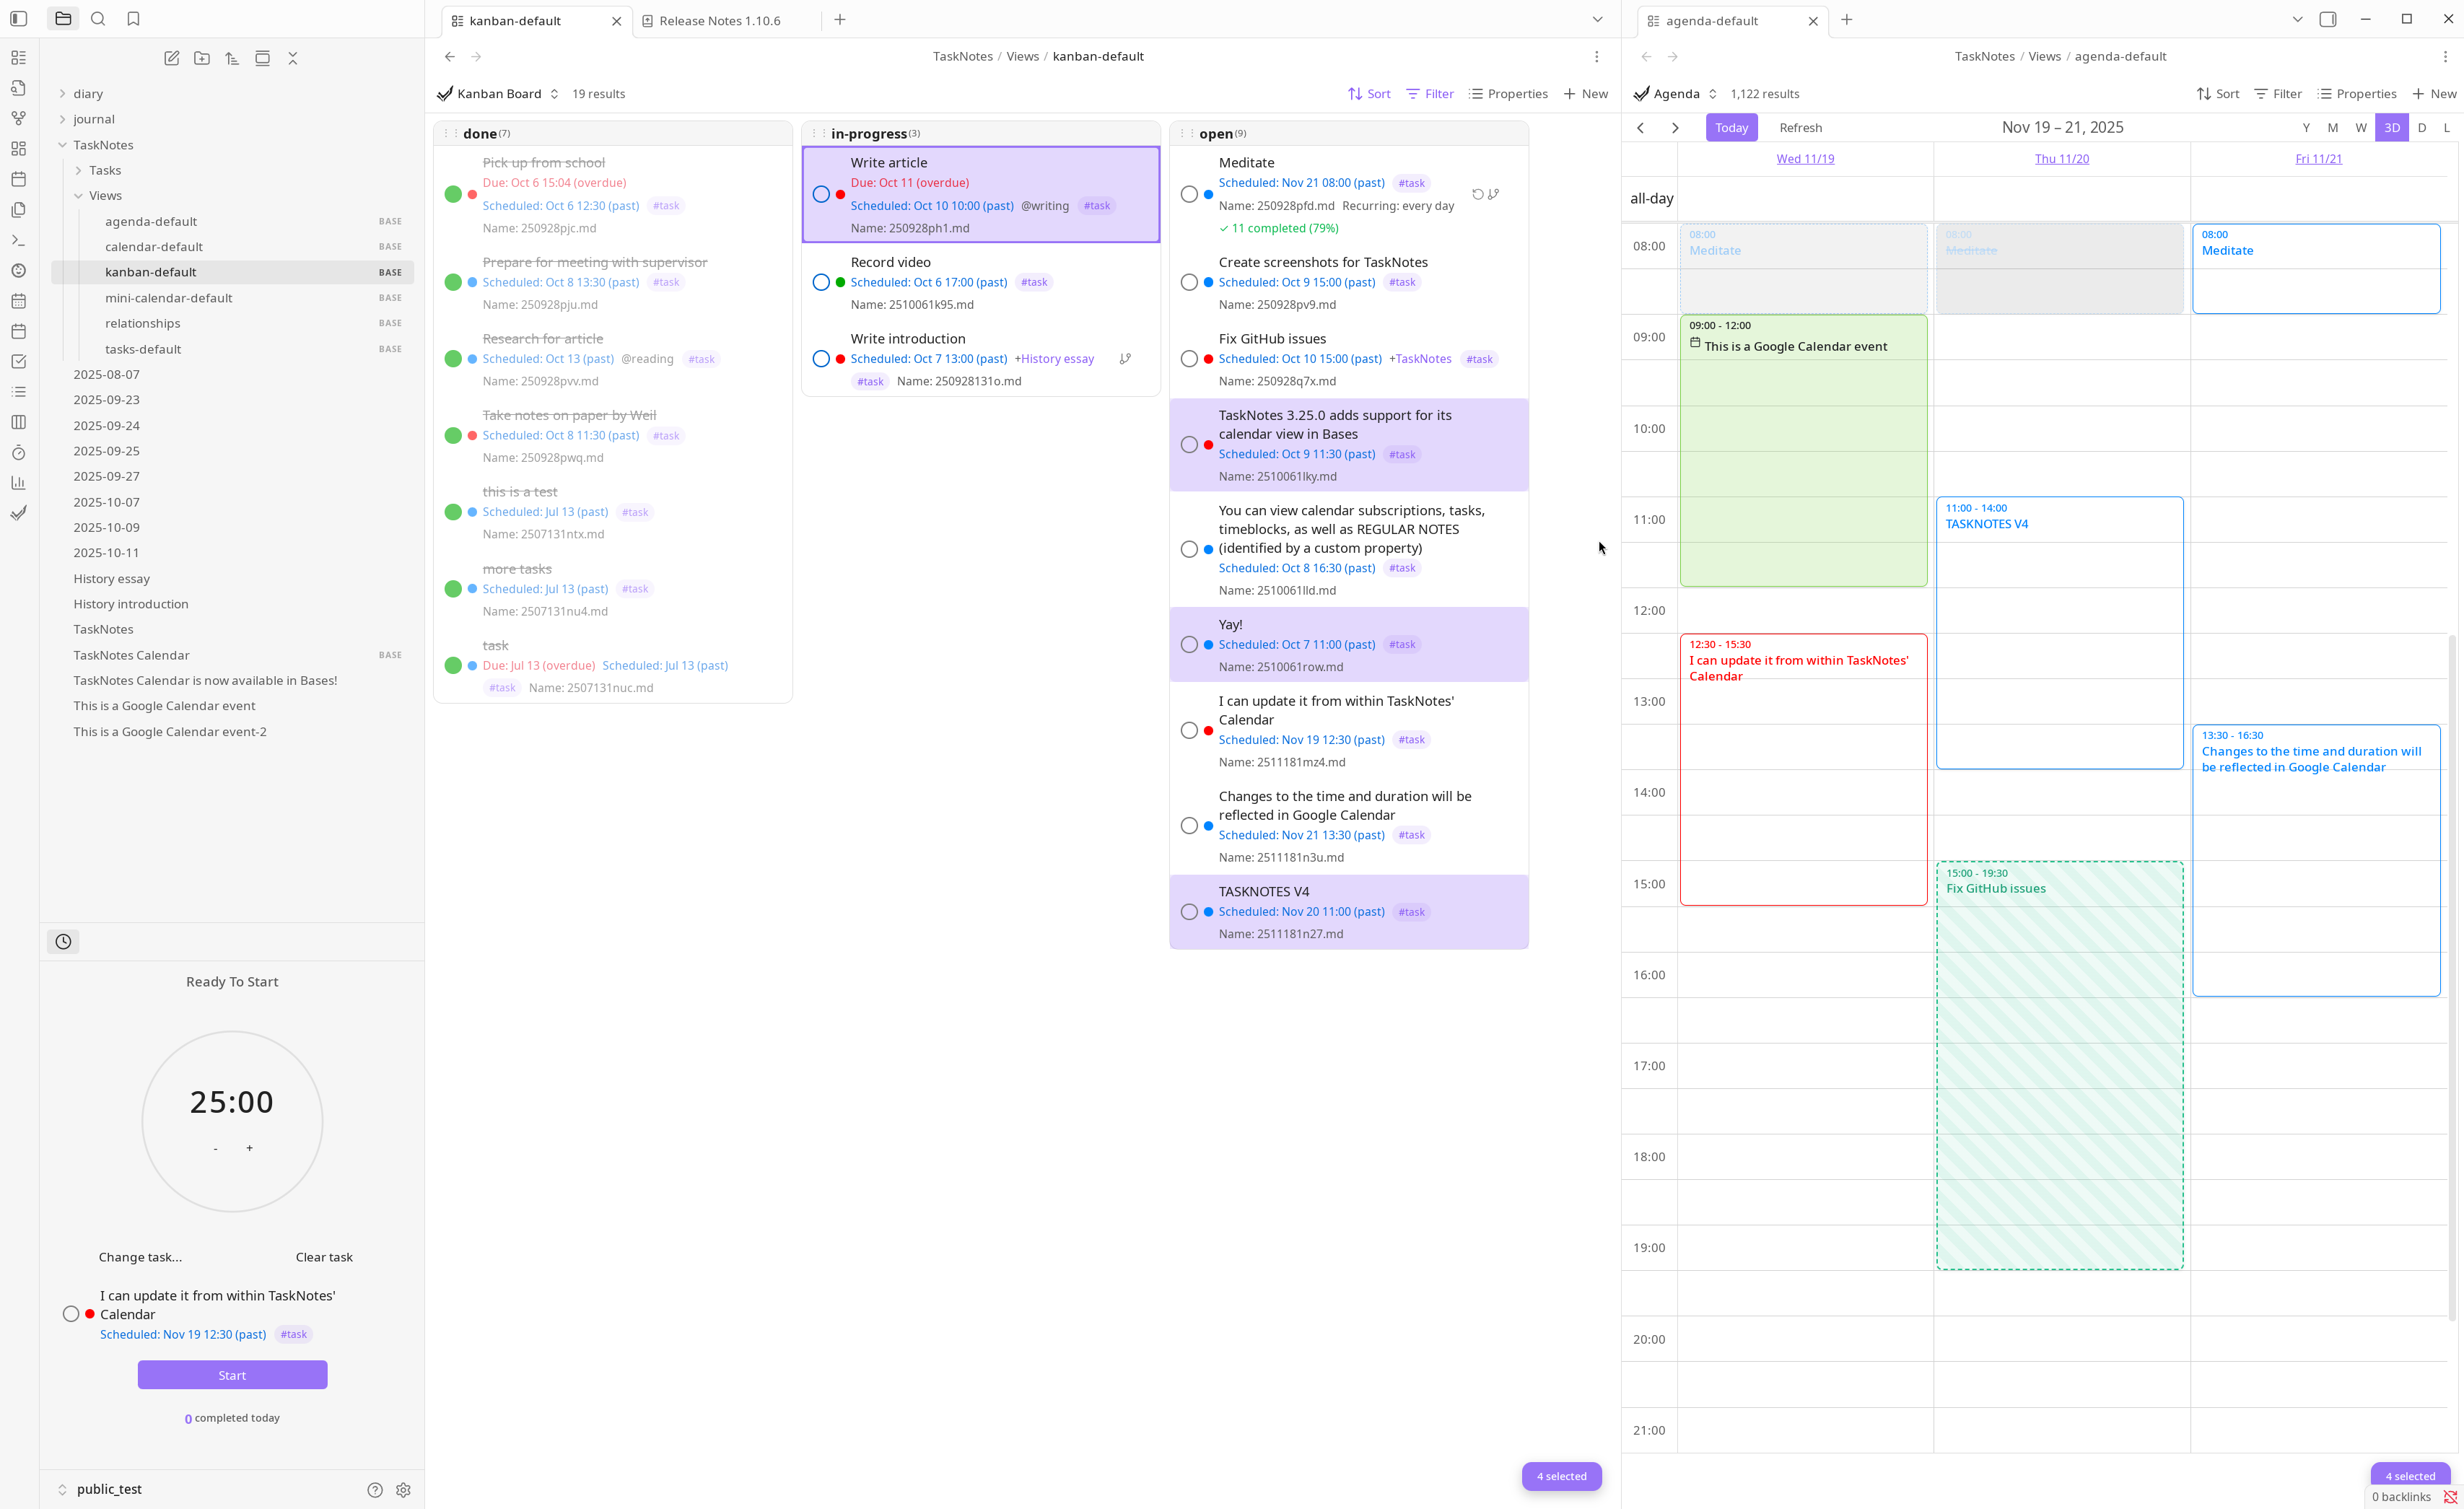Change the sort order of files
The width and height of the screenshot is (2464, 1509).
click(231, 58)
